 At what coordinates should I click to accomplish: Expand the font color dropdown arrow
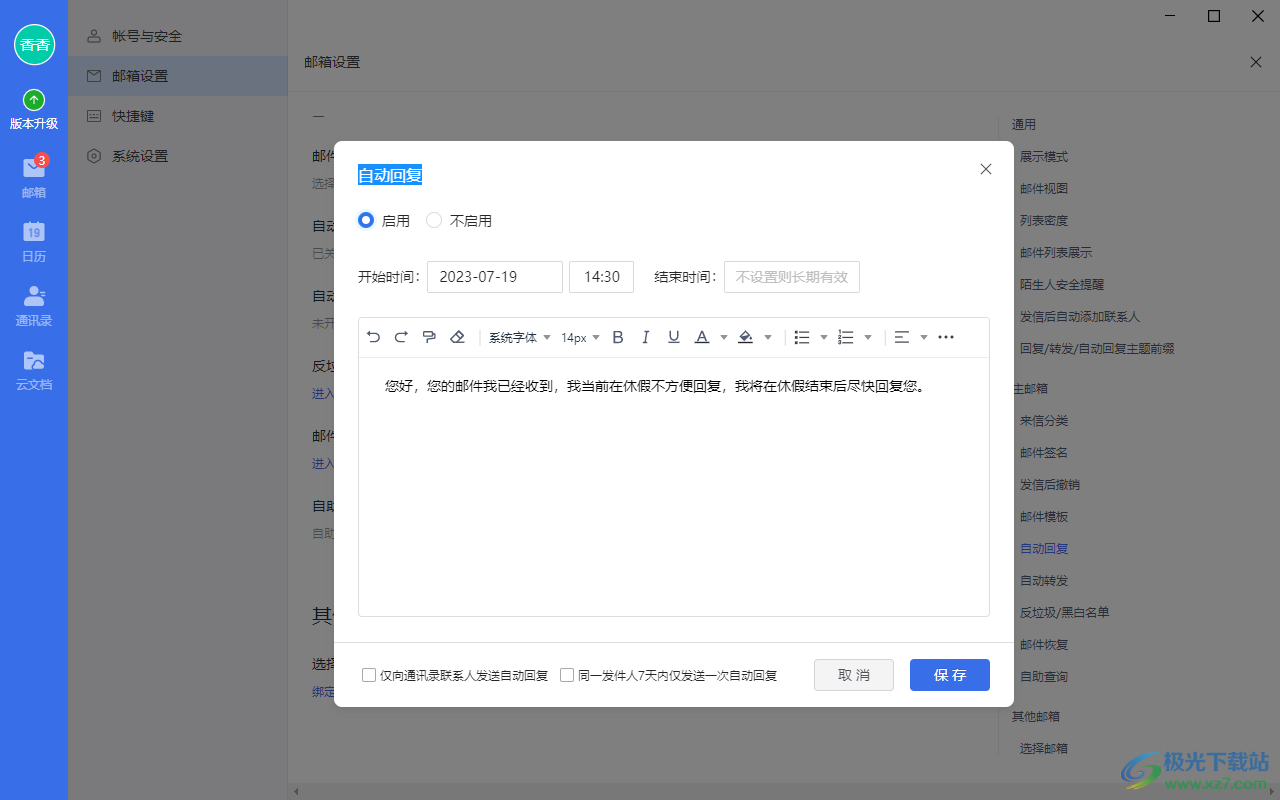(x=724, y=337)
